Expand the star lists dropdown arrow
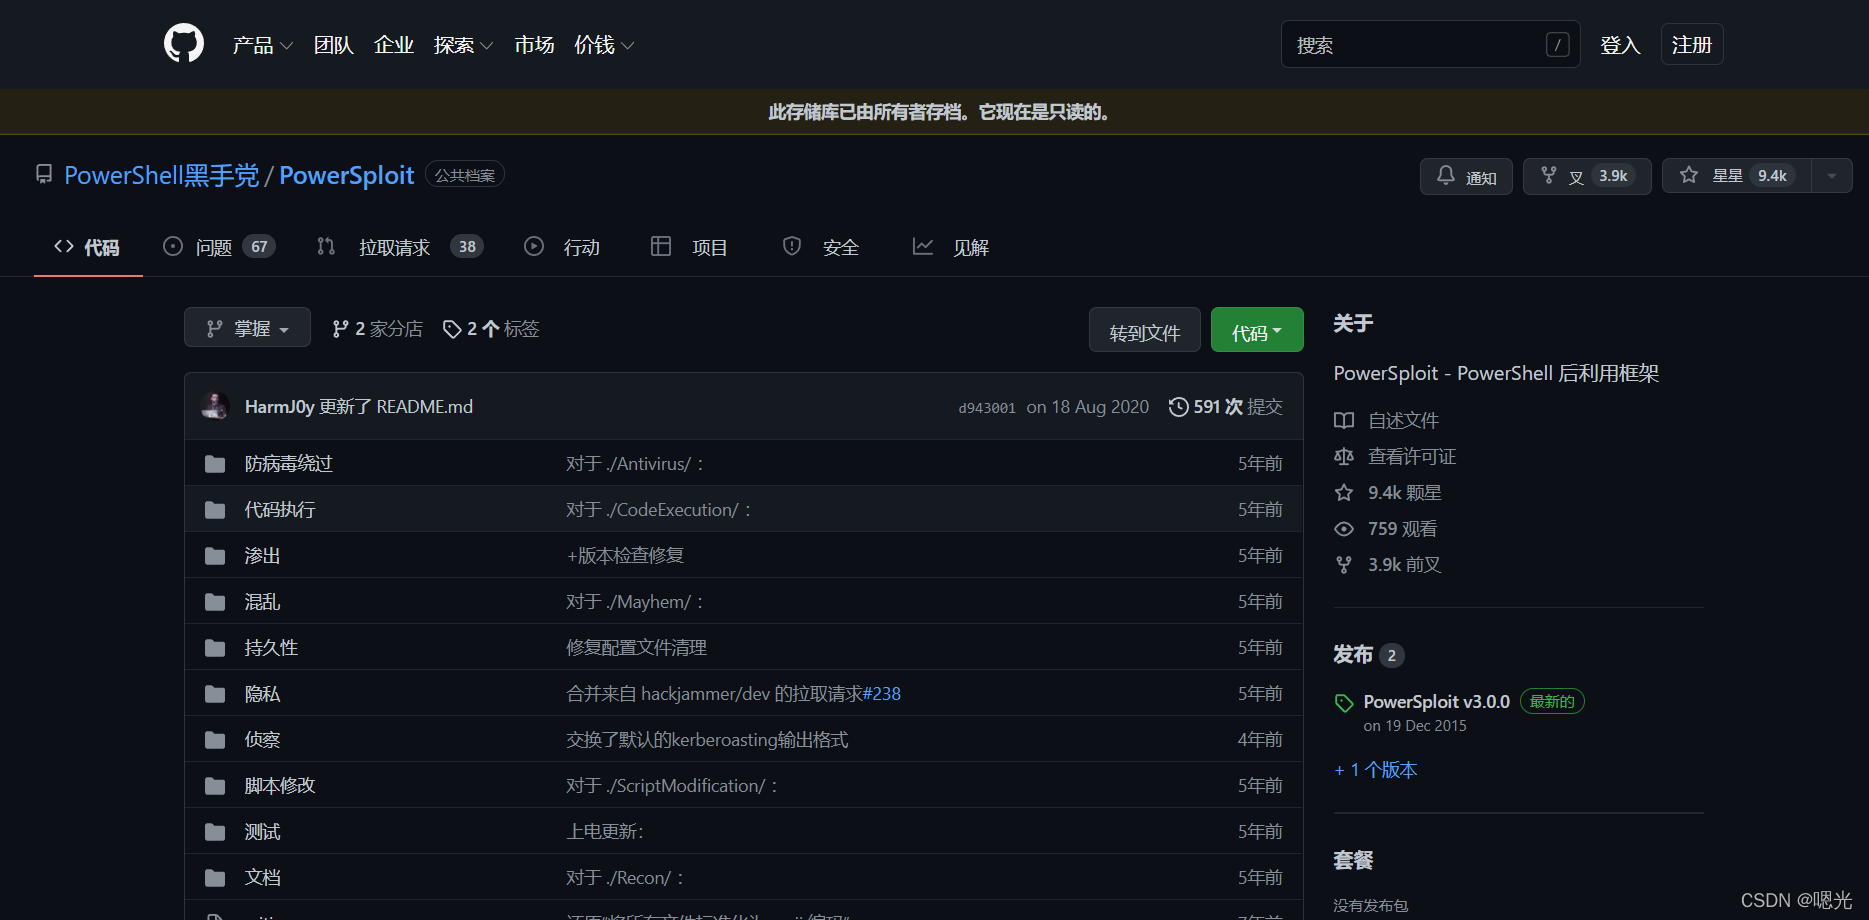 pos(1832,176)
